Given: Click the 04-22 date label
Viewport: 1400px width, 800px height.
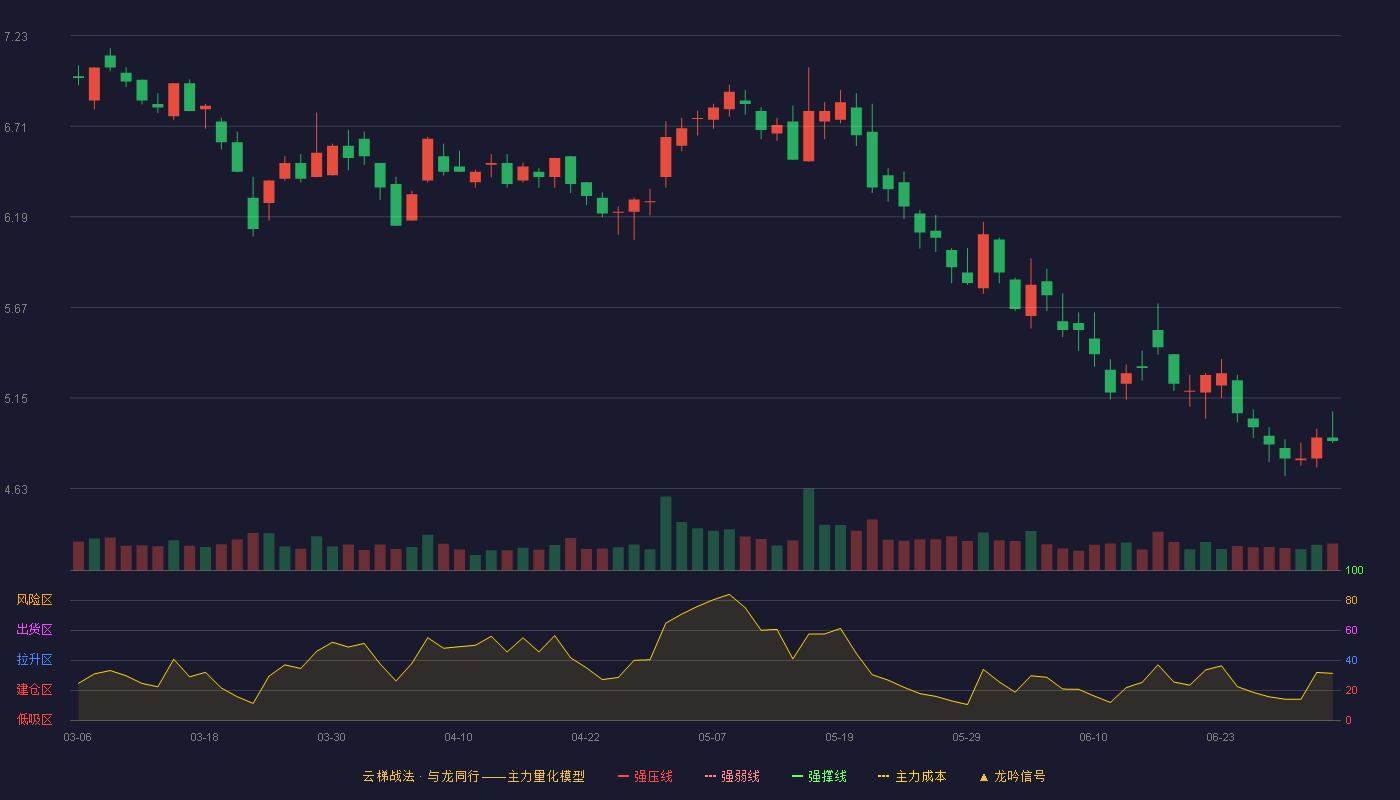Looking at the screenshot, I should [585, 737].
